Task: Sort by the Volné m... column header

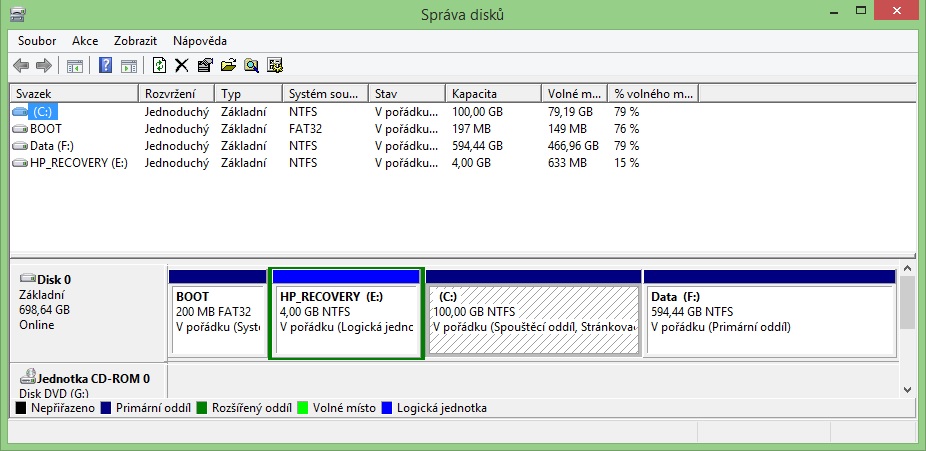Action: [575, 94]
